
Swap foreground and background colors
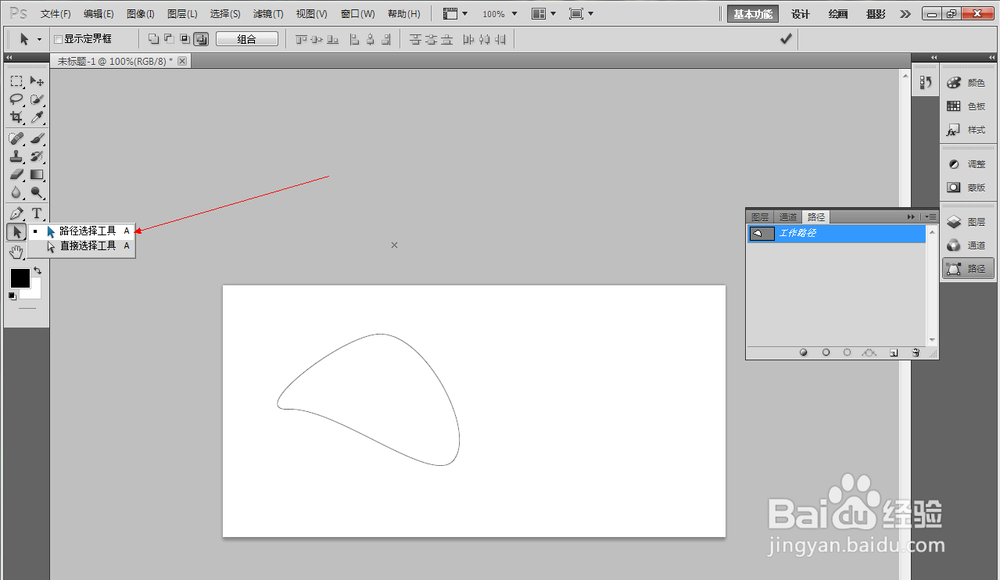tap(38, 271)
